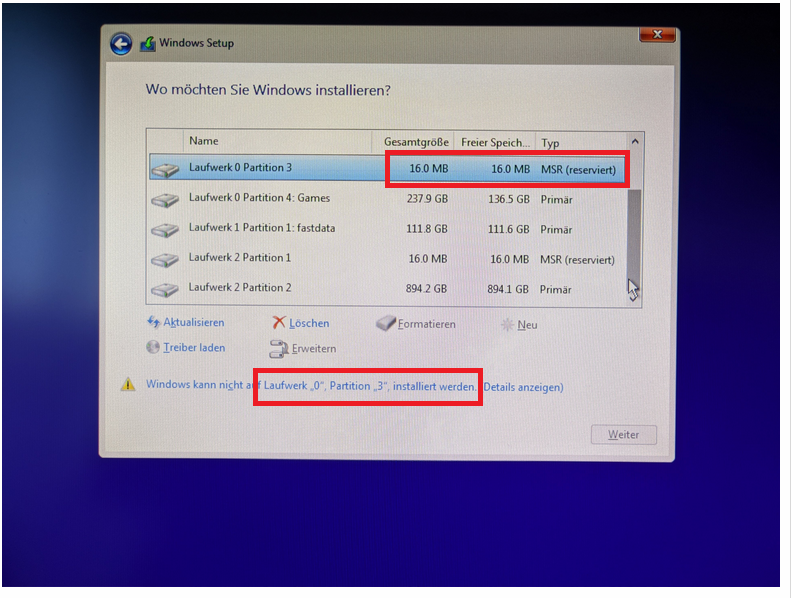Click Primär type of fastdata partition

[556, 230]
